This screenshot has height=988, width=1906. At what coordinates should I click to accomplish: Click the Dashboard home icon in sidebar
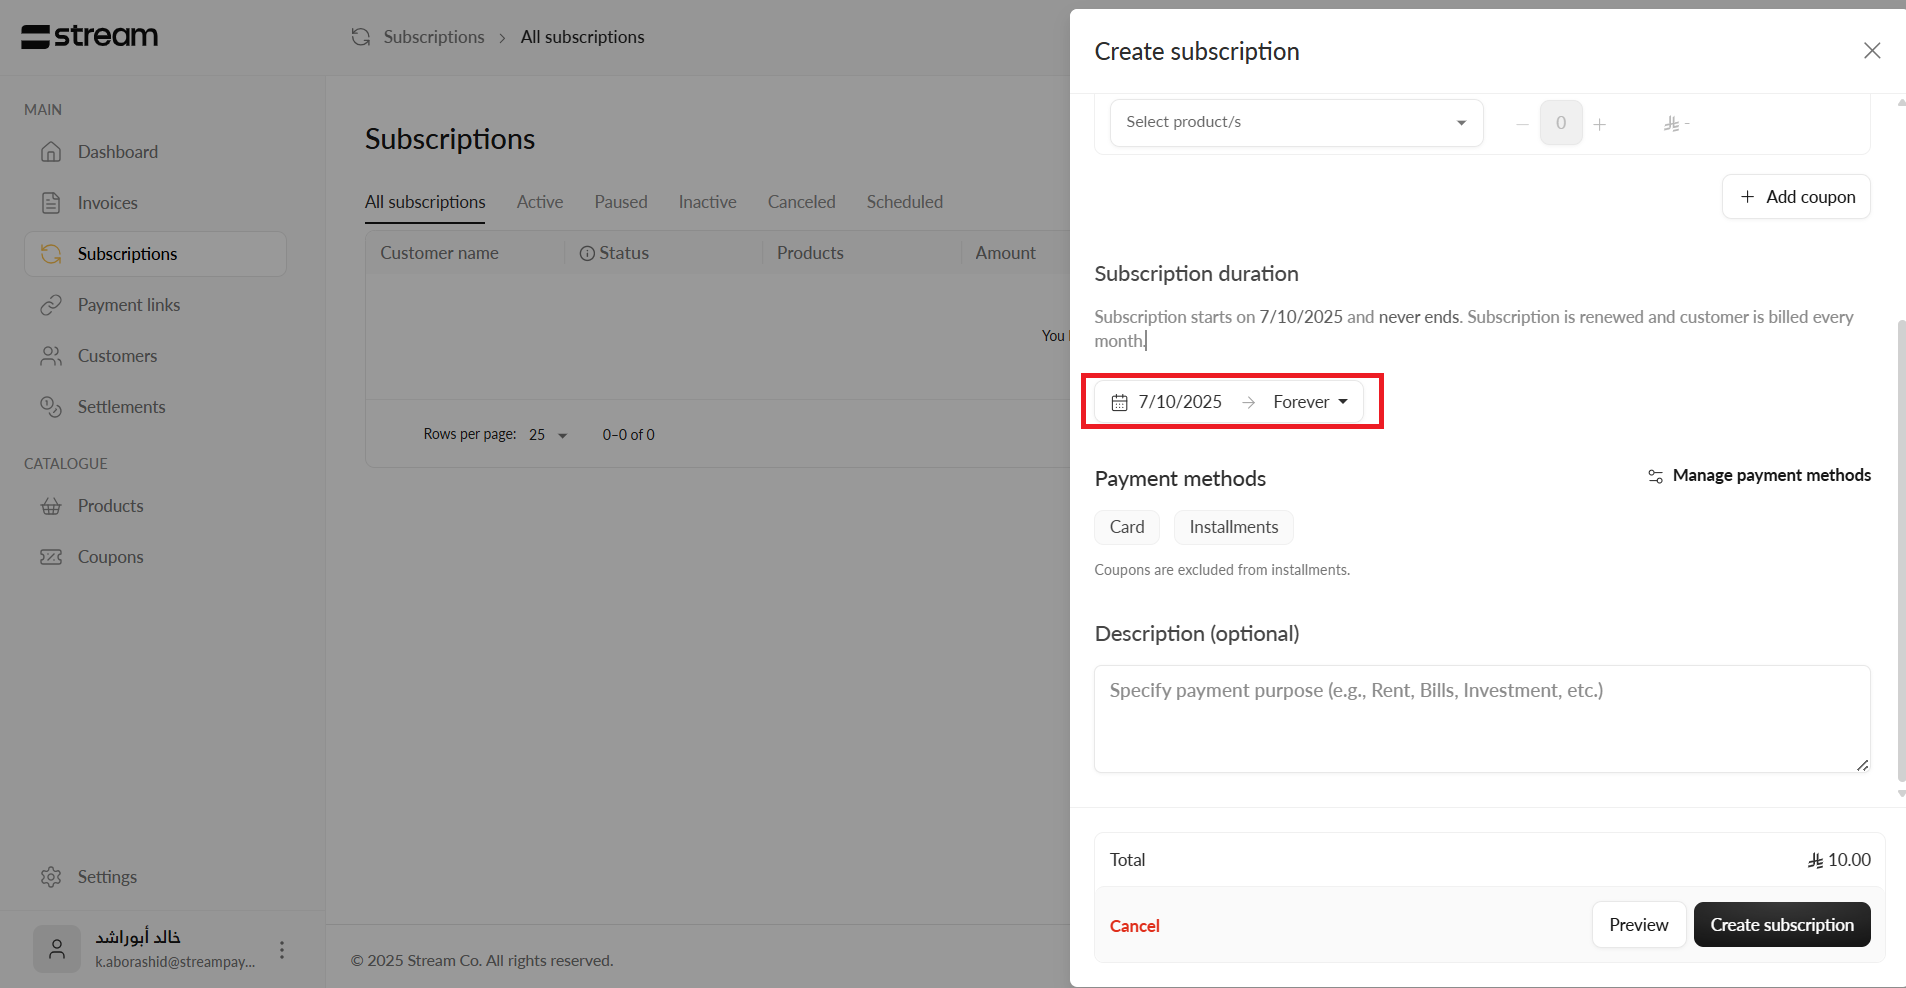[x=51, y=152]
